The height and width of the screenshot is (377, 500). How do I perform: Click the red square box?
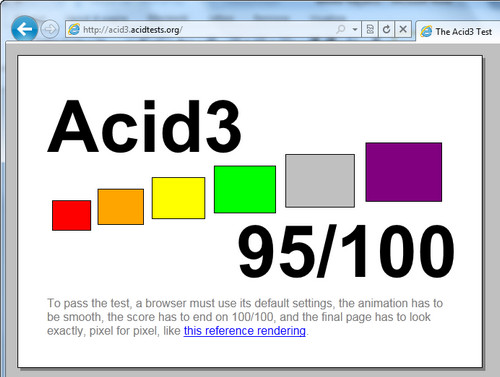[71, 215]
